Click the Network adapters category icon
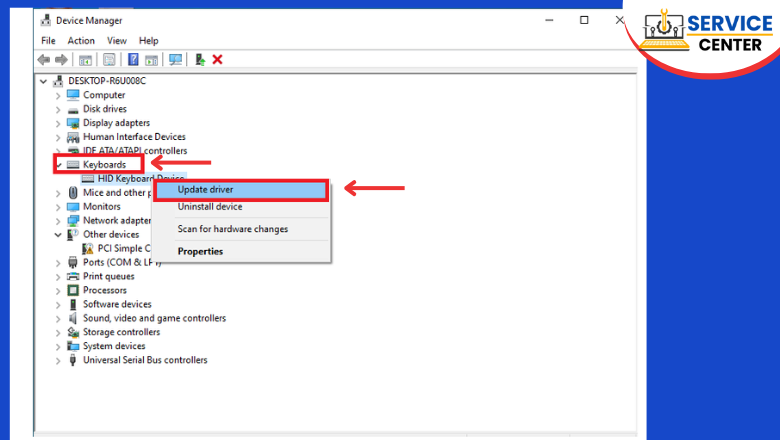 point(73,220)
